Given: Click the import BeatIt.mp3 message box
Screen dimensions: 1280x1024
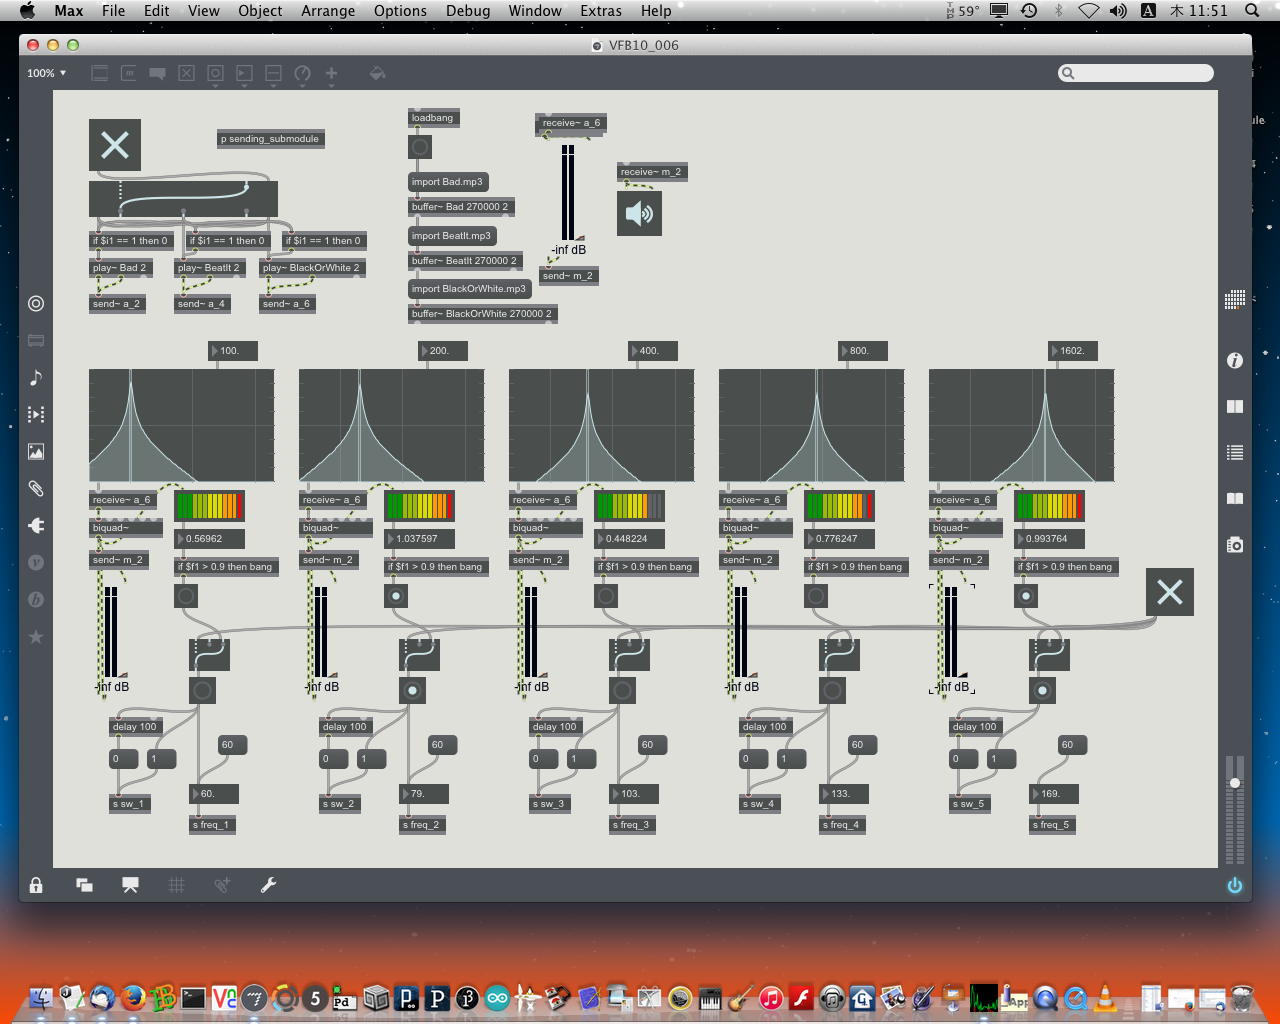Looking at the screenshot, I should point(452,236).
